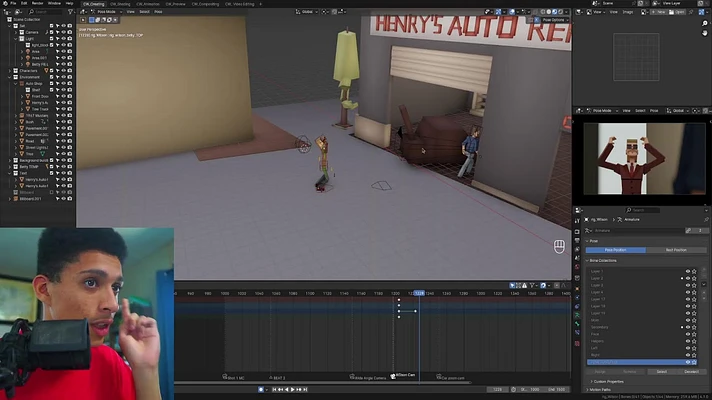Collapse the Set collection

10,26
